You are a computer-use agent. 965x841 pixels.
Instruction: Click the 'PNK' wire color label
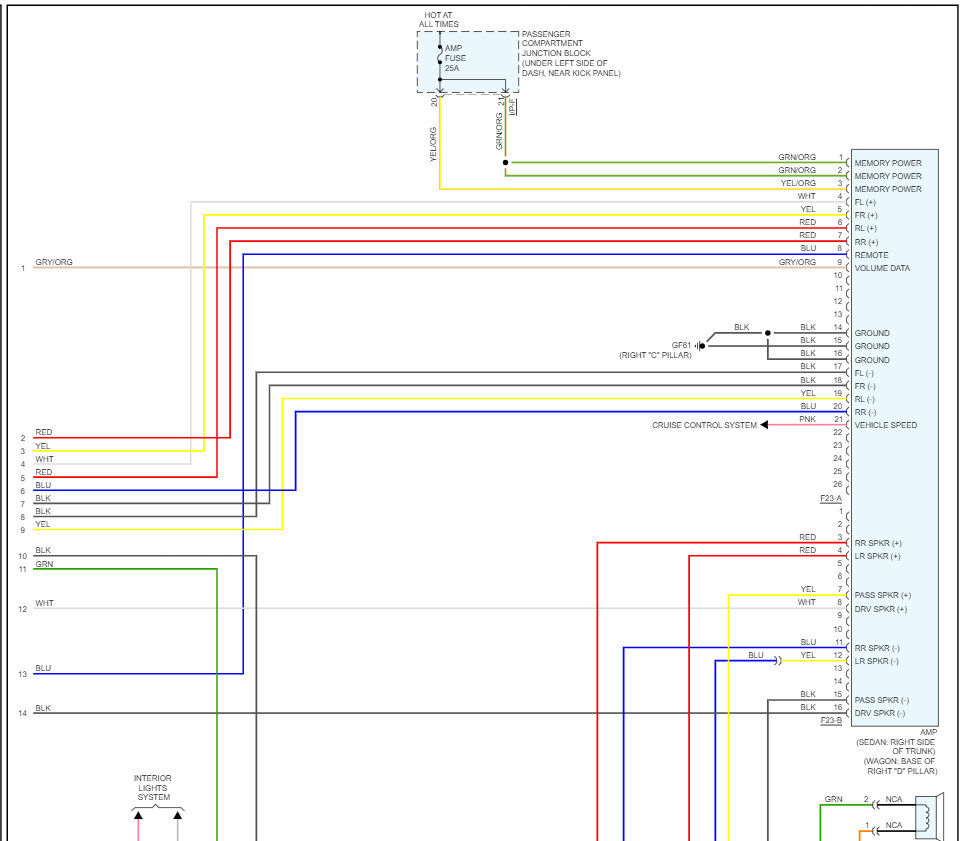click(807, 419)
